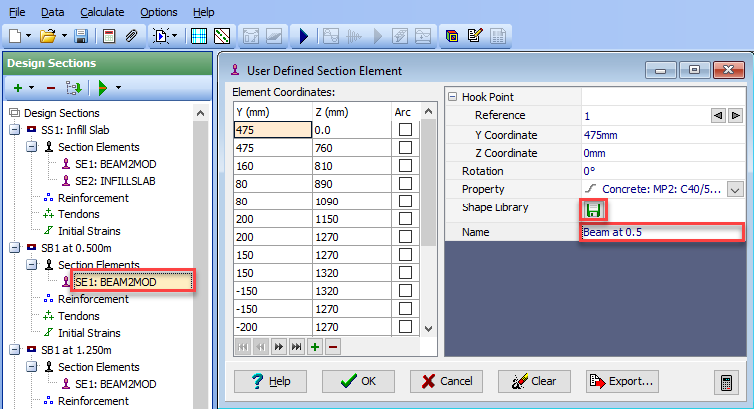Click the tree import icon with green arrow

click(74, 88)
